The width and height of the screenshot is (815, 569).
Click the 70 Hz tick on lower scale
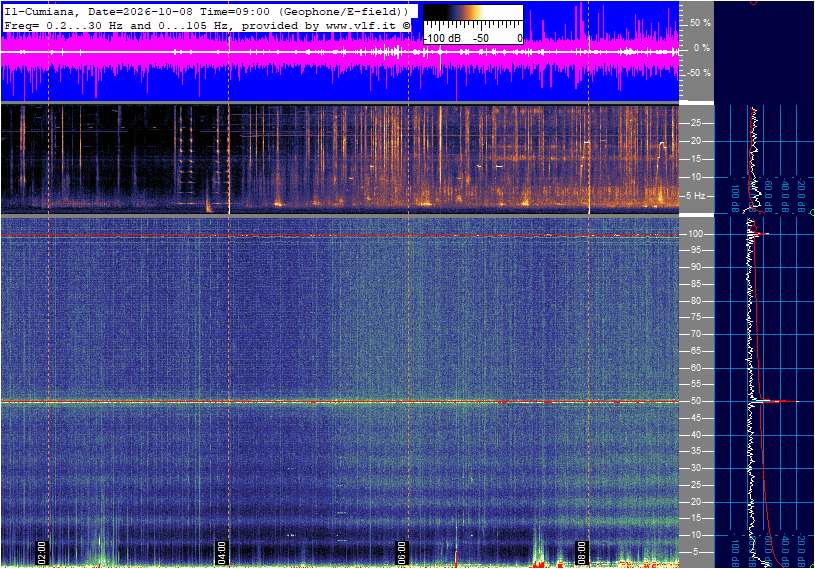695,334
